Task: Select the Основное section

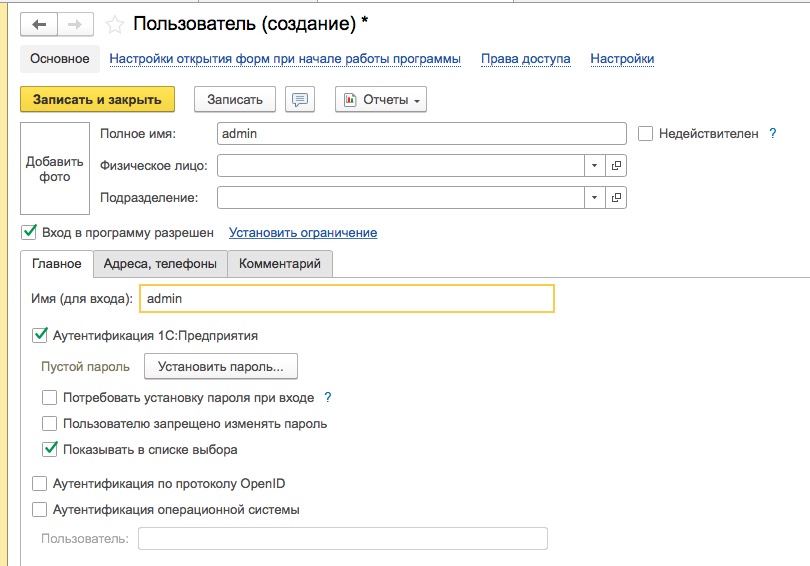Action: click(60, 59)
